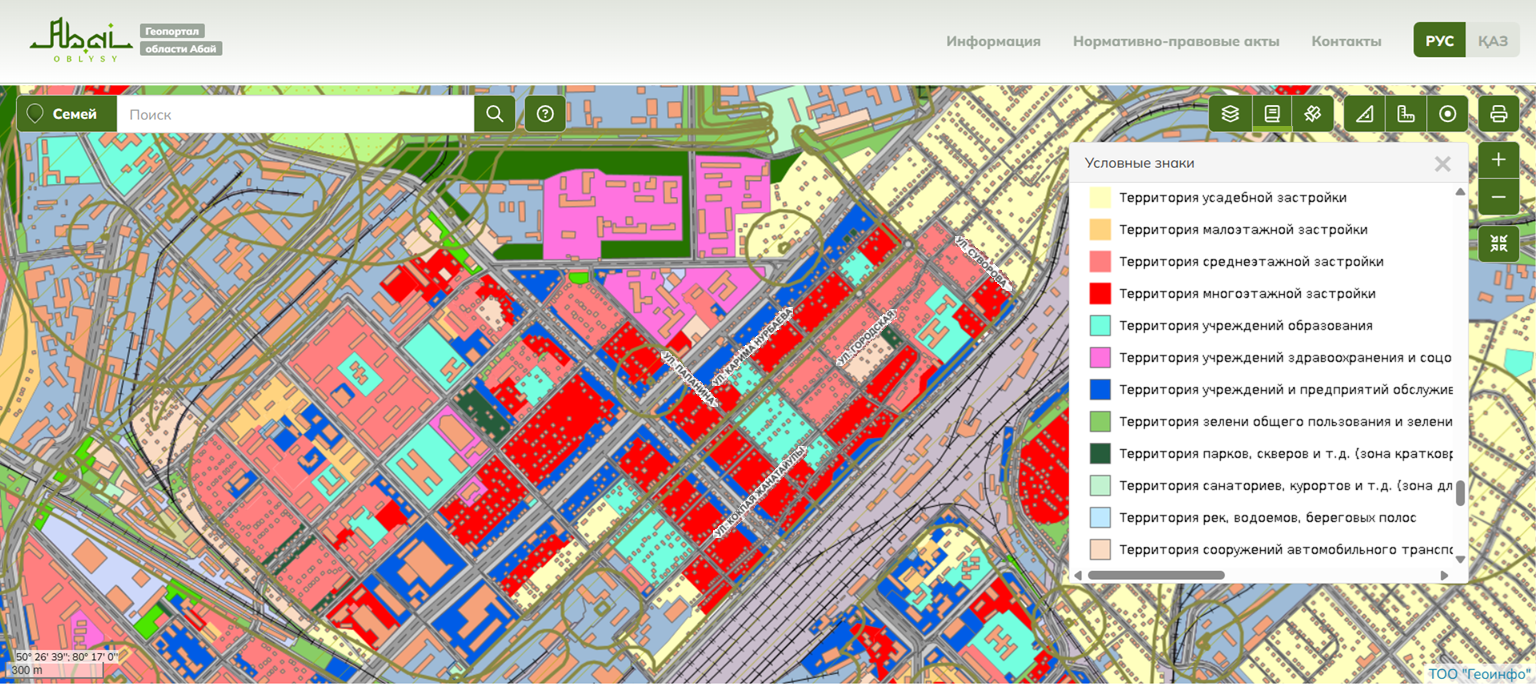Viewport: 1536px width, 685px height.
Task: Open the Информация menu item
Action: pos(993,41)
